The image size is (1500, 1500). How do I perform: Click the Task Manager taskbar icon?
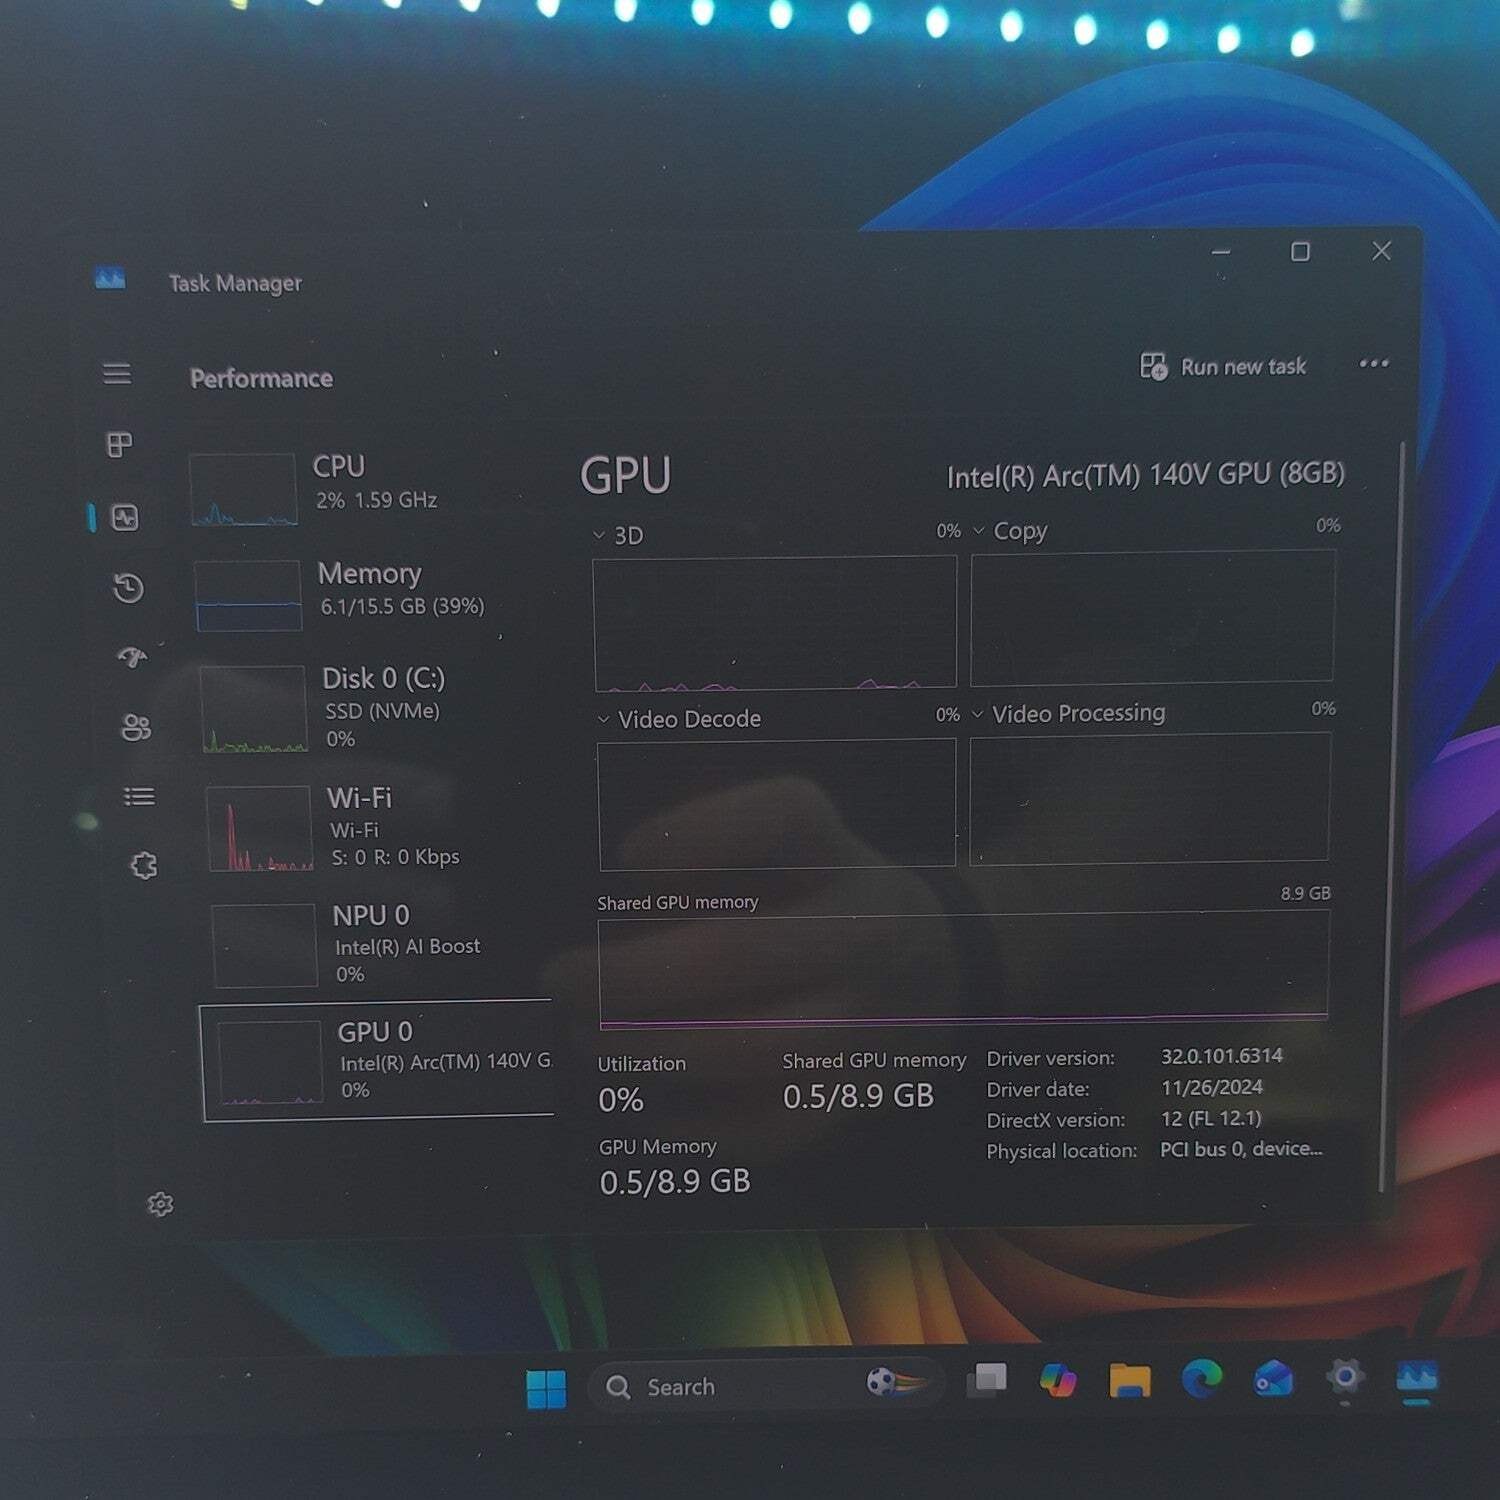(1417, 1377)
